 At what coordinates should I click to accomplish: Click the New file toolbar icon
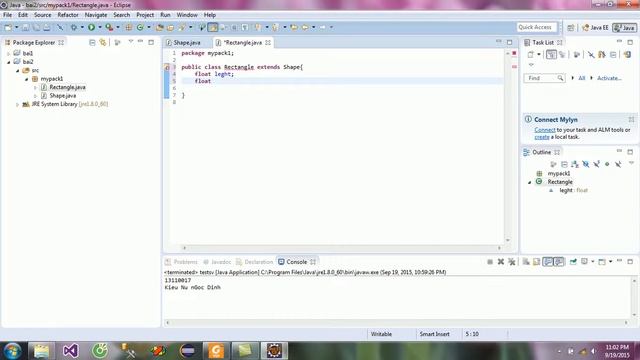point(8,27)
